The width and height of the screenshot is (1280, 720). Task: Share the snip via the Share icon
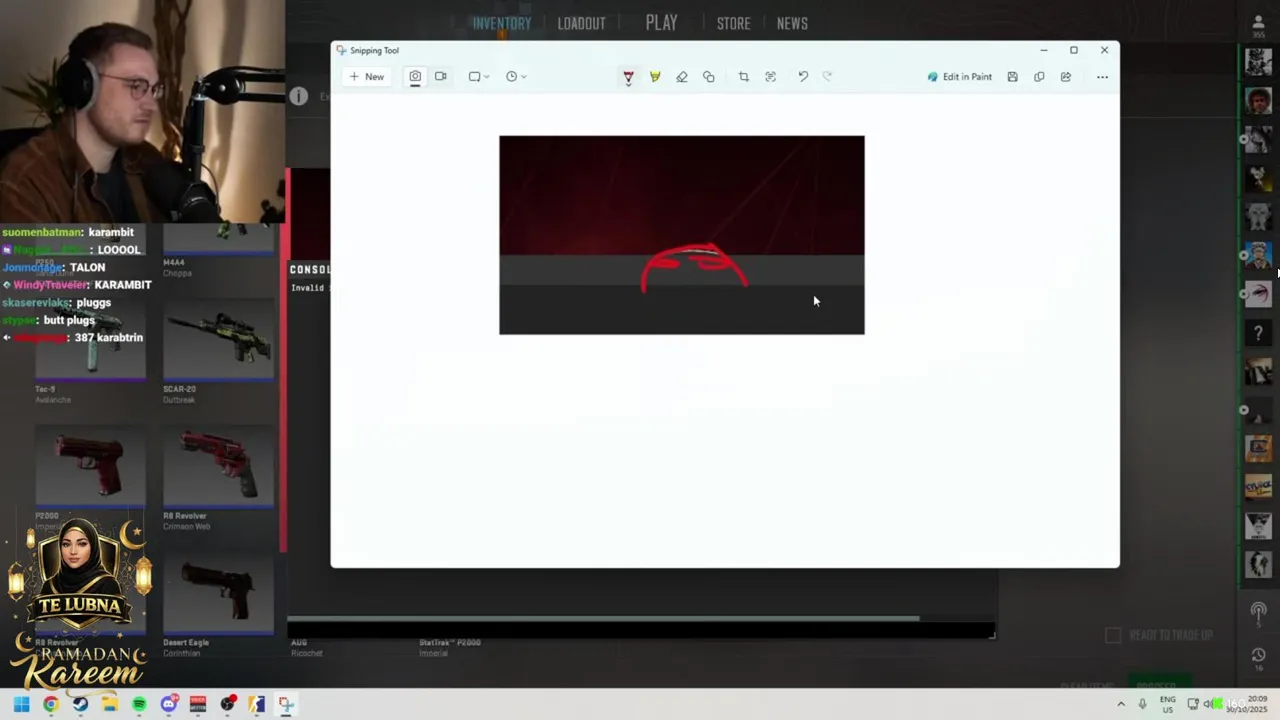[1066, 77]
